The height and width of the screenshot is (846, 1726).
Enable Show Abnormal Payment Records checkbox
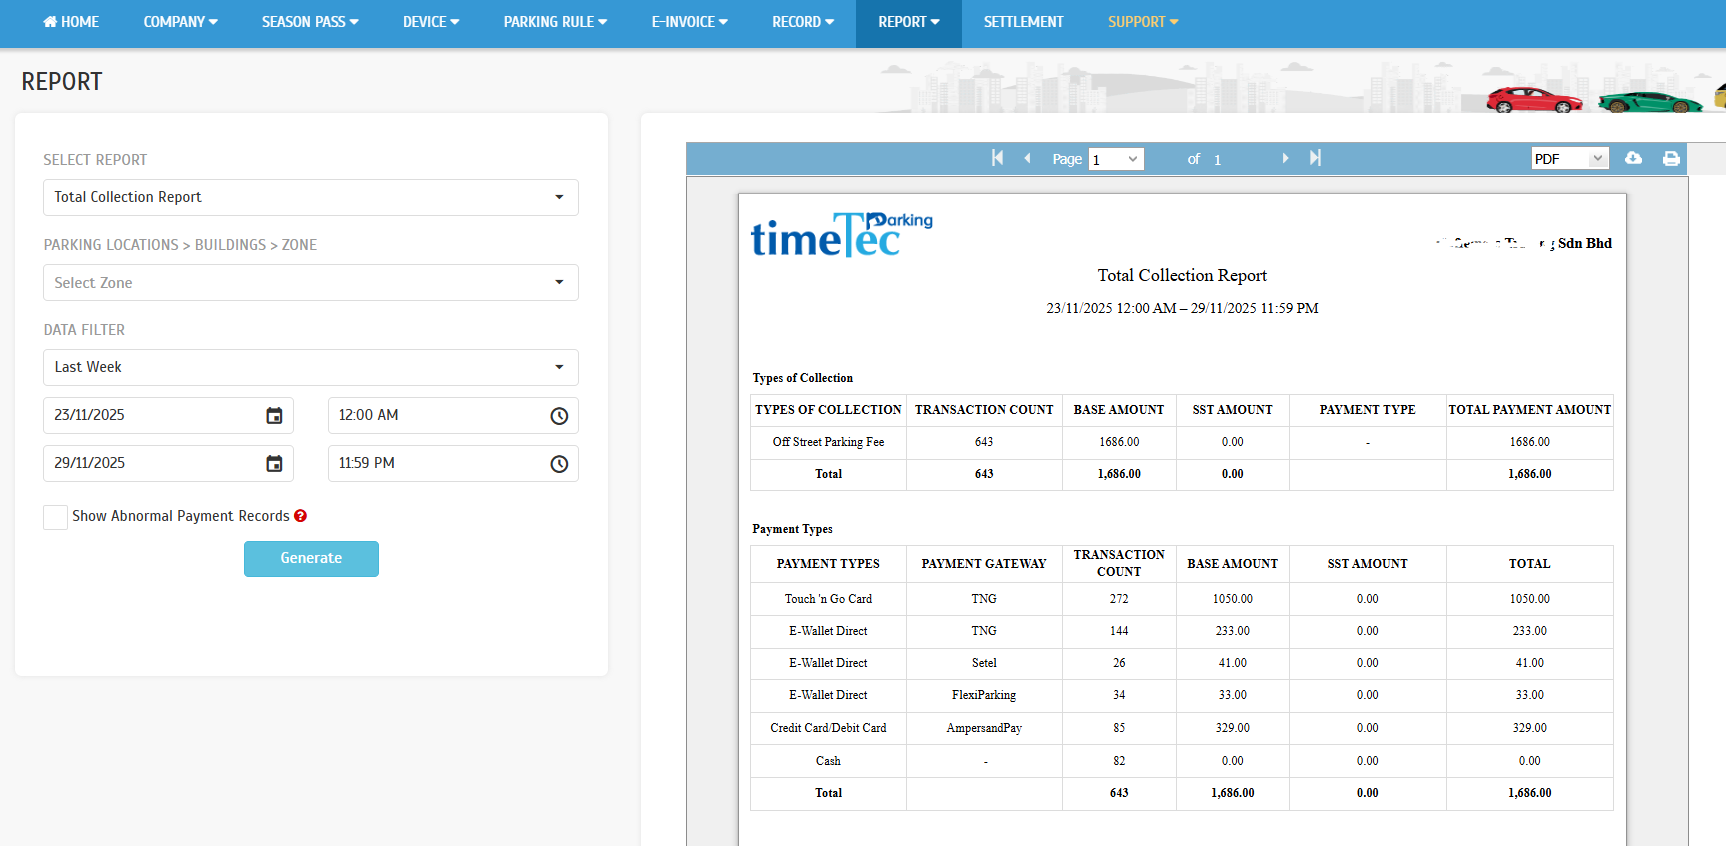tap(56, 517)
